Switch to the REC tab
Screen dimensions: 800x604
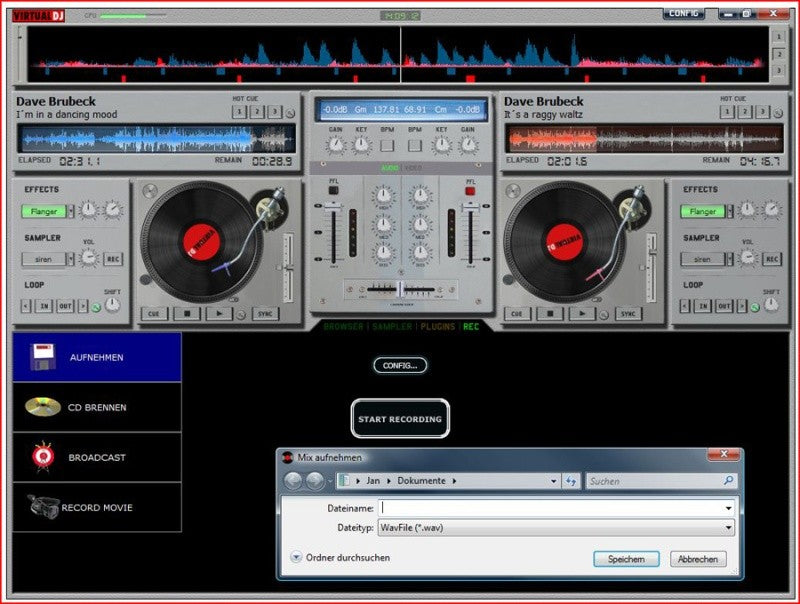pos(471,326)
